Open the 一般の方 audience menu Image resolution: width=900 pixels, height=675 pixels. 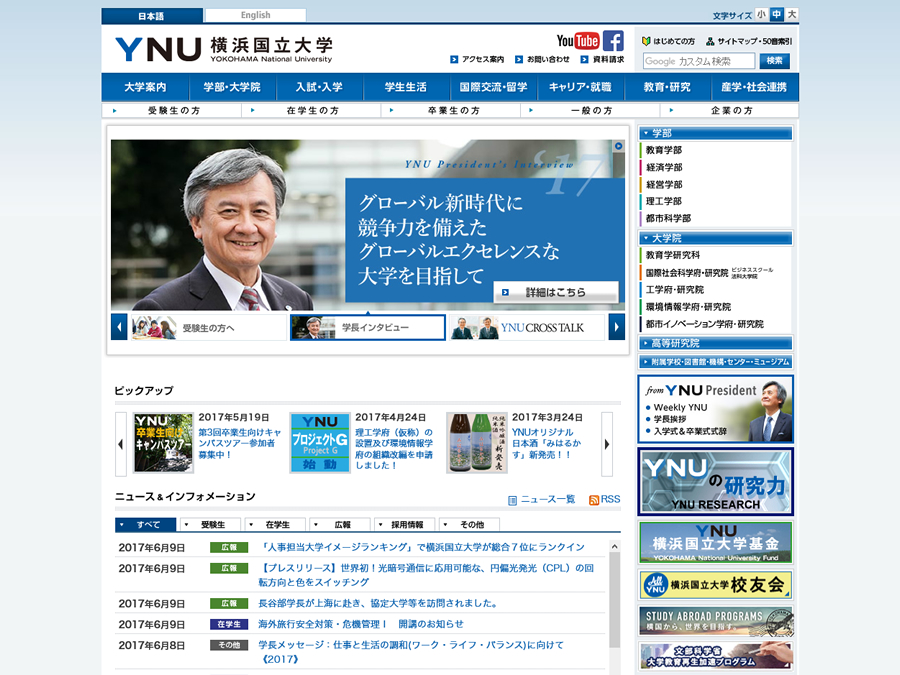(x=590, y=110)
